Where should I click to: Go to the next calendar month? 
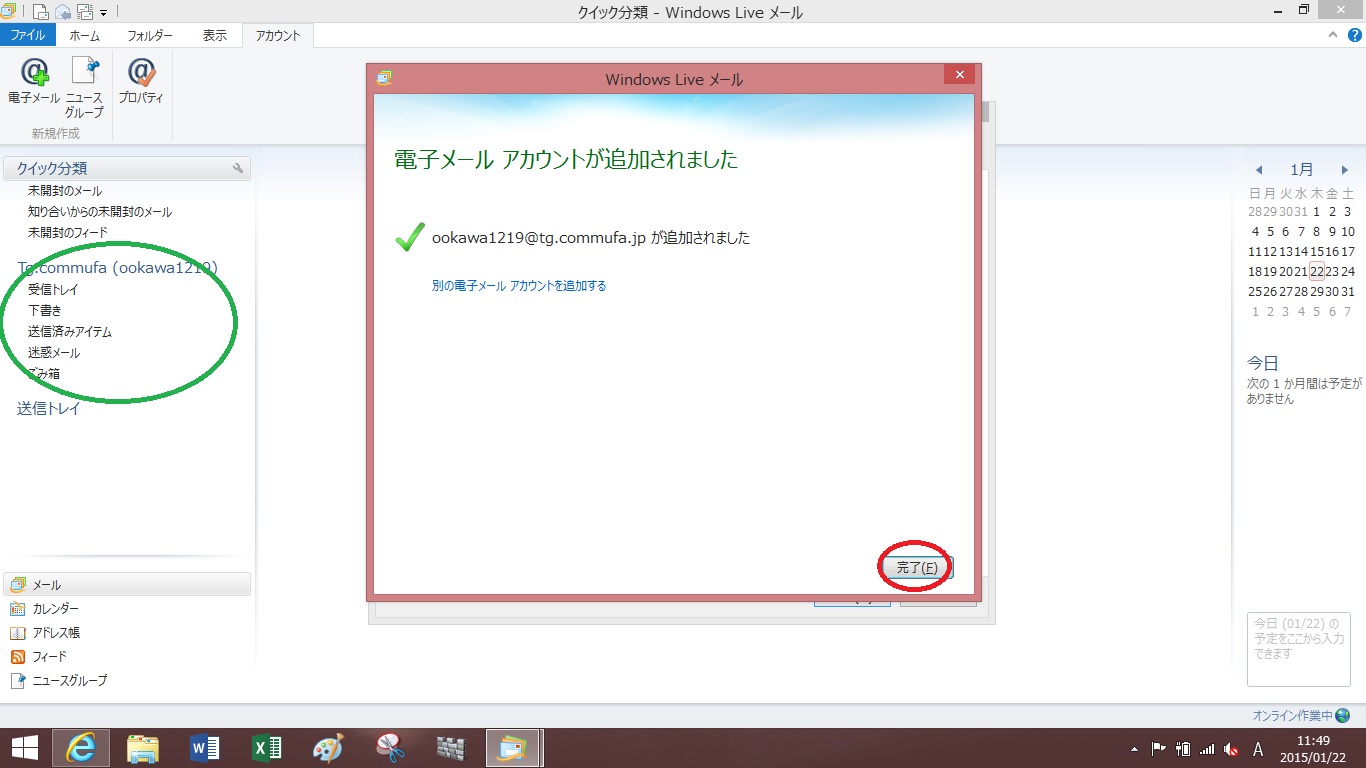coord(1345,170)
